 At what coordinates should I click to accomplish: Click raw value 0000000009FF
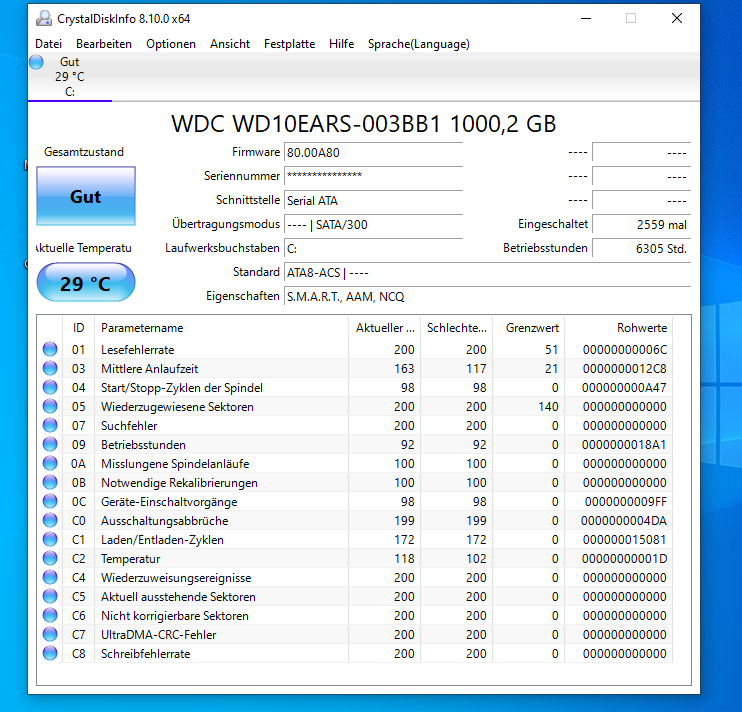tap(626, 501)
